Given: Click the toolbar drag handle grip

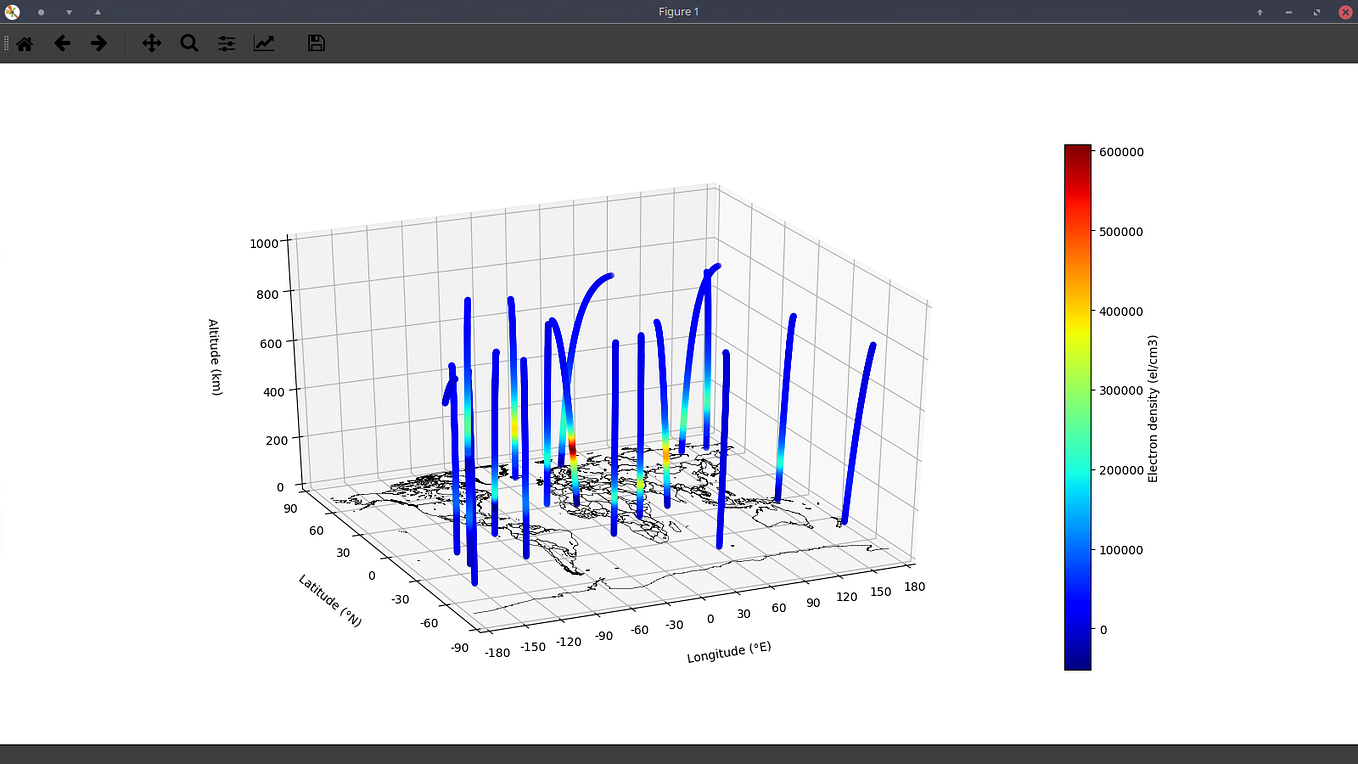Looking at the screenshot, I should [x=5, y=43].
